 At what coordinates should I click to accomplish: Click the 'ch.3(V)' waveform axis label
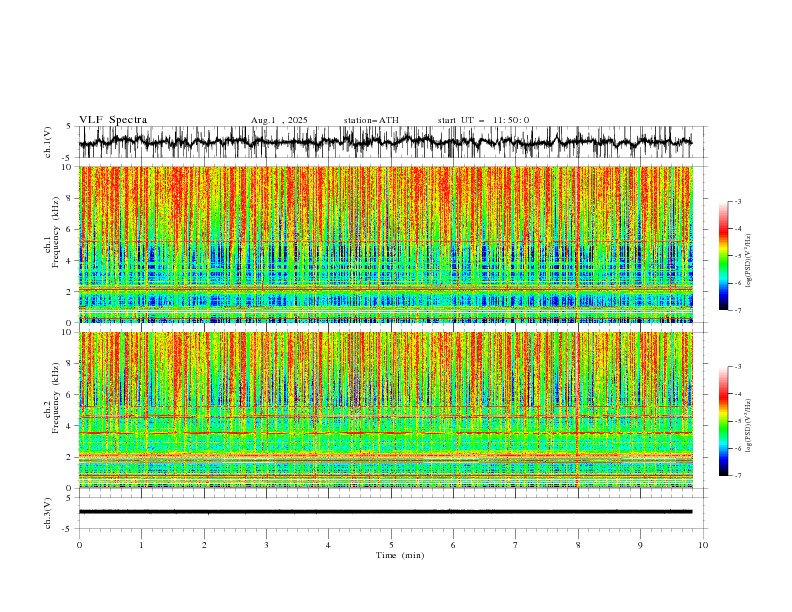pos(48,513)
